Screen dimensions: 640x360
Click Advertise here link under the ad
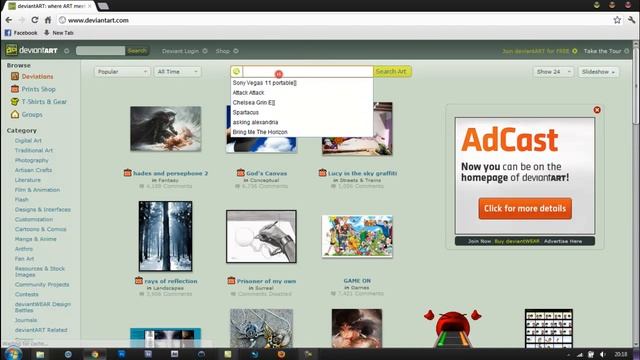(563, 241)
